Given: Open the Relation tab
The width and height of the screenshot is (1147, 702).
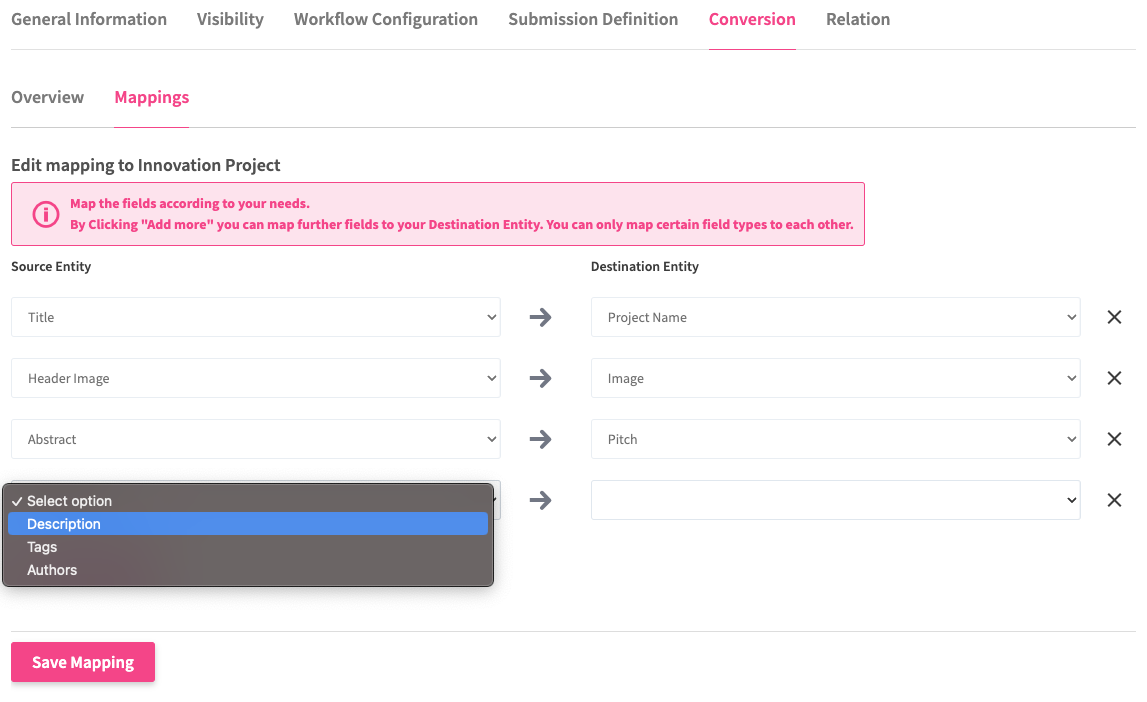Looking at the screenshot, I should [858, 19].
